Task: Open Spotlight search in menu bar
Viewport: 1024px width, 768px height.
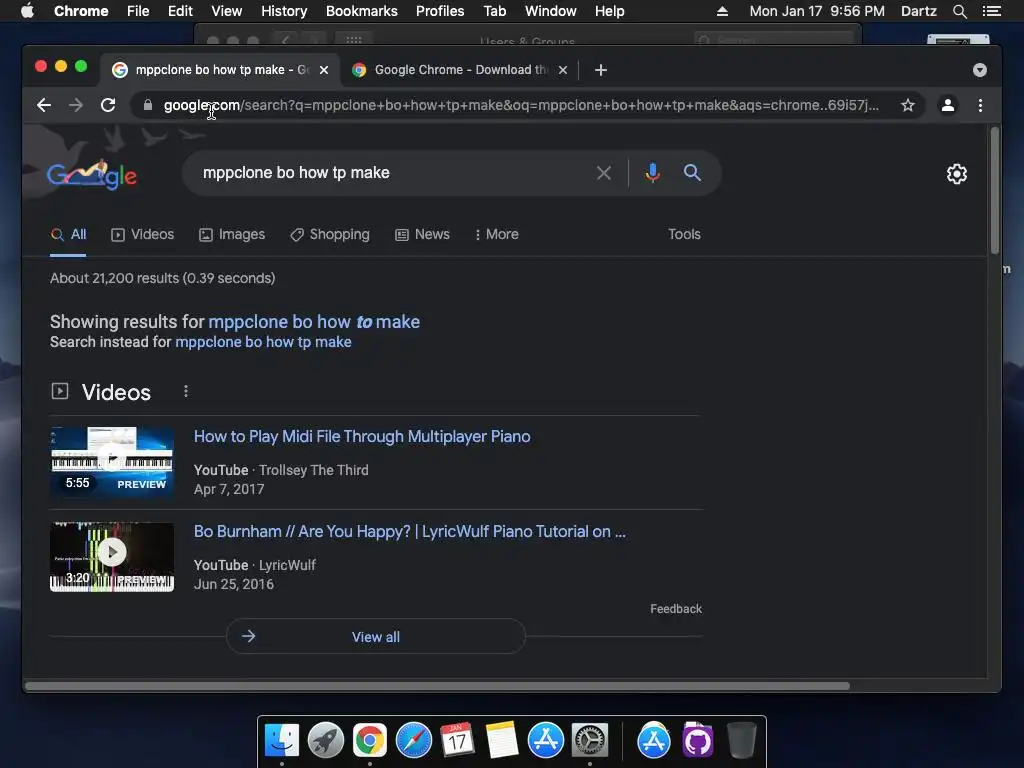Action: (x=959, y=11)
